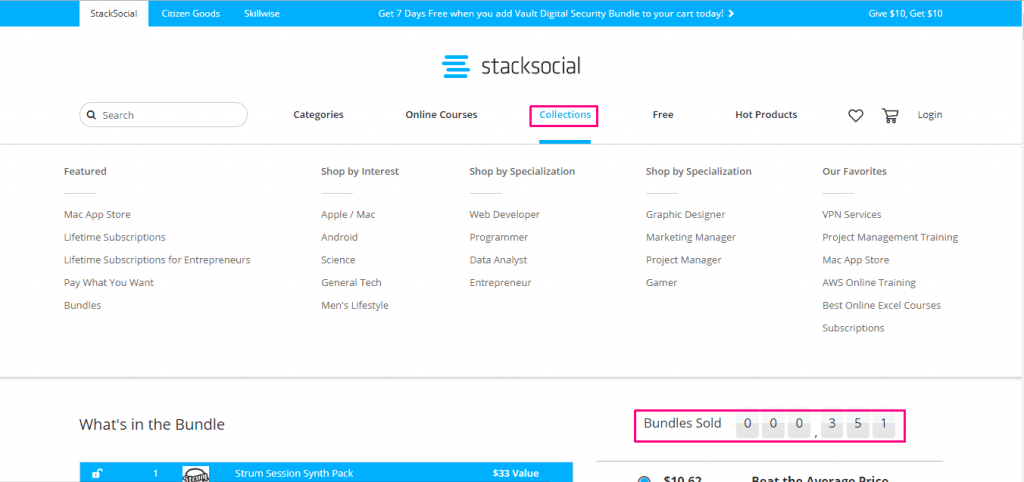Collapse the Collections mega menu
1024x482 pixels.
coord(565,115)
